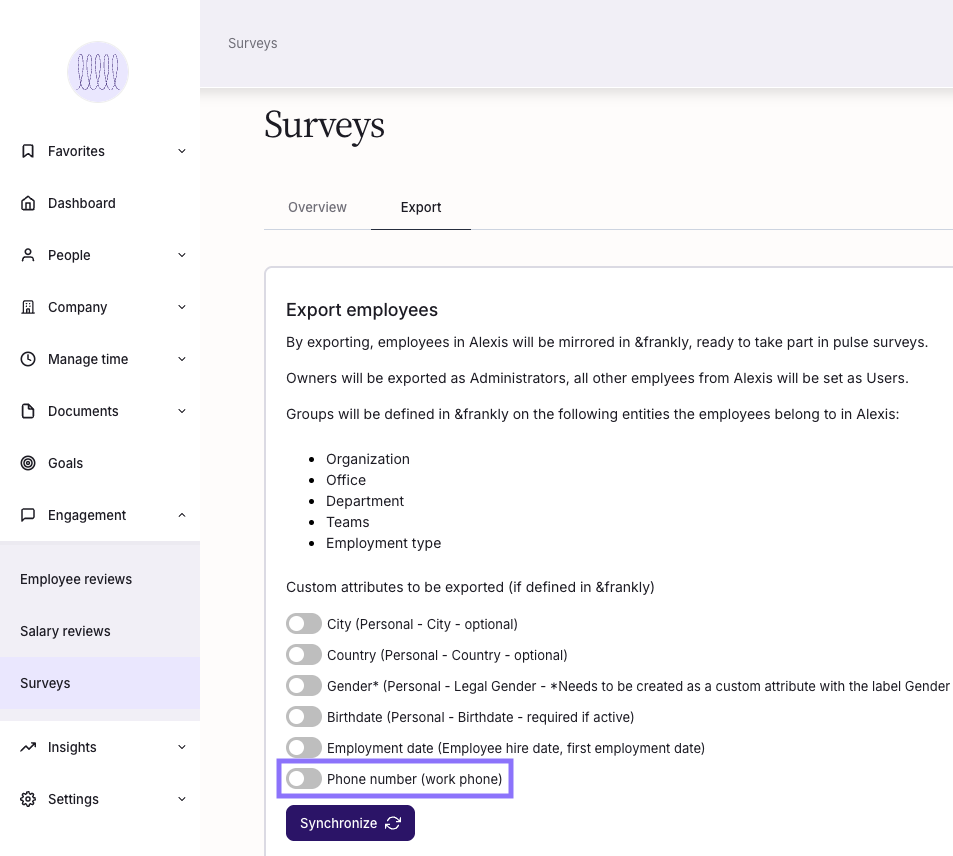Click the Synchronize button
Image resolution: width=953 pixels, height=856 pixels.
(x=351, y=823)
